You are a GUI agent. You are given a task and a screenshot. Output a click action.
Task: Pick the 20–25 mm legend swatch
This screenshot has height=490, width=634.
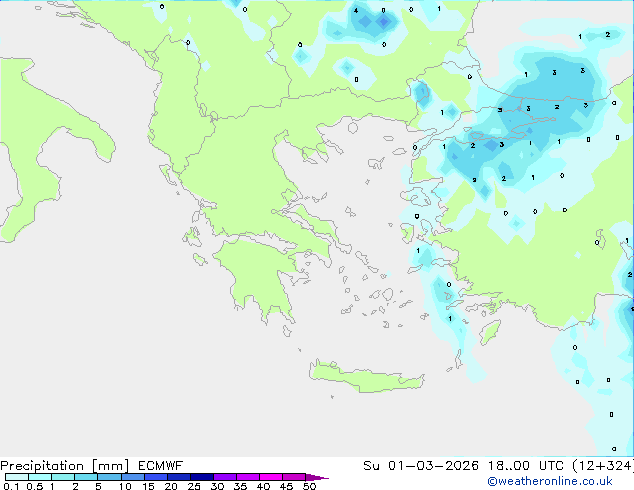coord(178,477)
